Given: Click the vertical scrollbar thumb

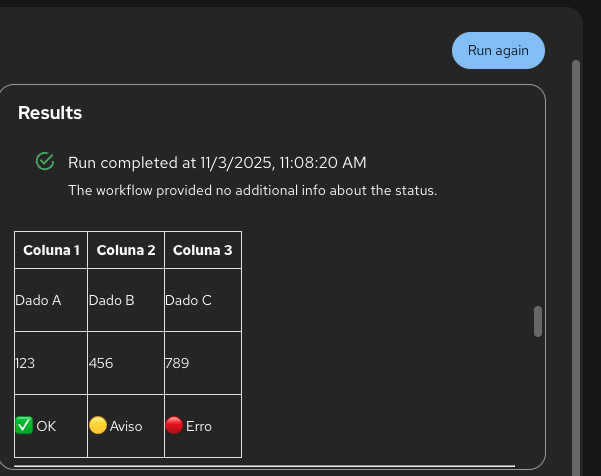Looking at the screenshot, I should [538, 321].
